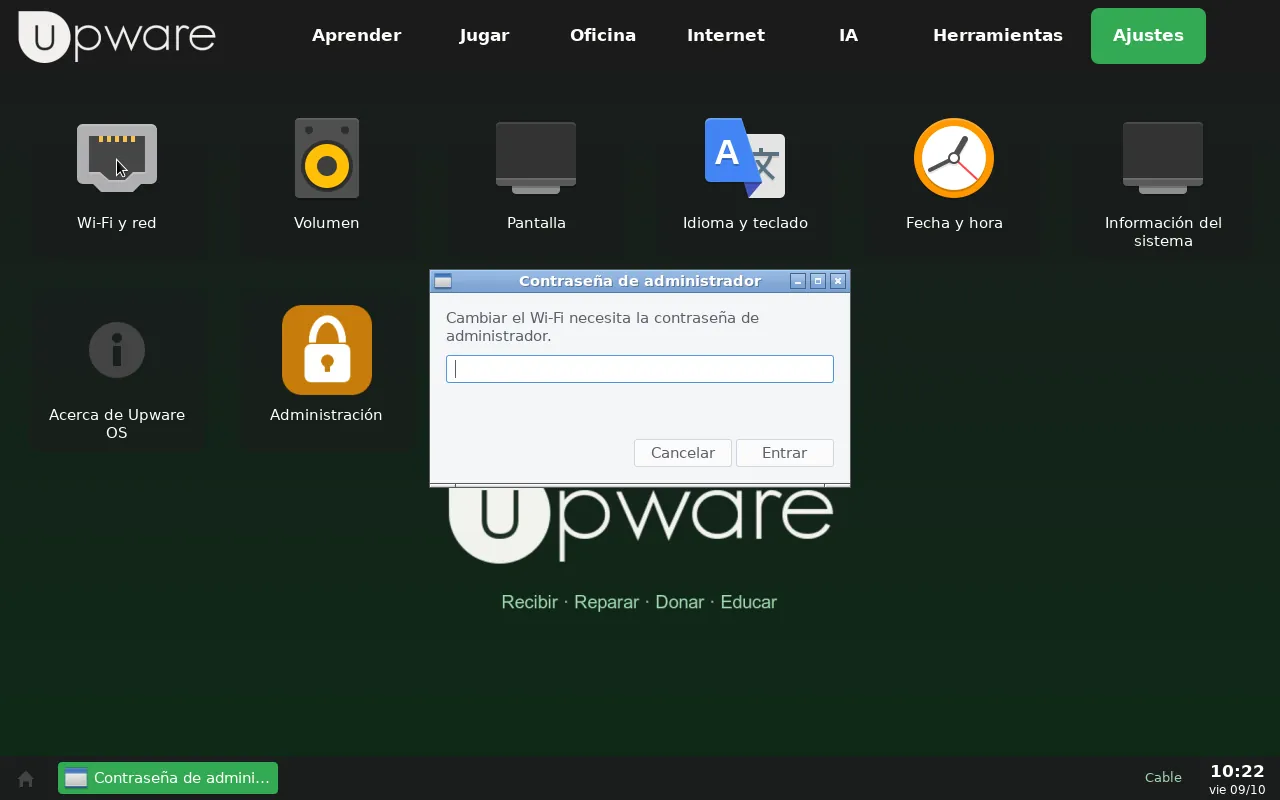This screenshot has height=800, width=1280.
Task: Open Administración padlock icon
Action: (327, 350)
